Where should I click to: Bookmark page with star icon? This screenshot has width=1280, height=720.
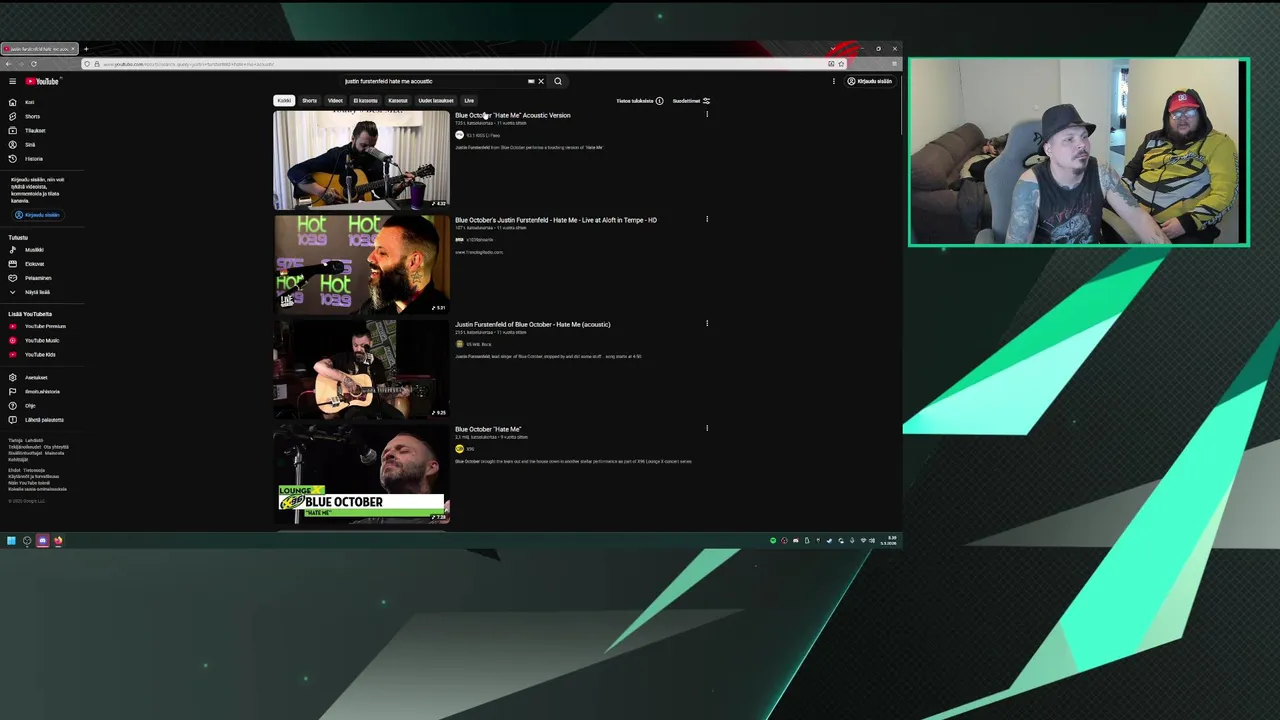pyautogui.click(x=841, y=64)
